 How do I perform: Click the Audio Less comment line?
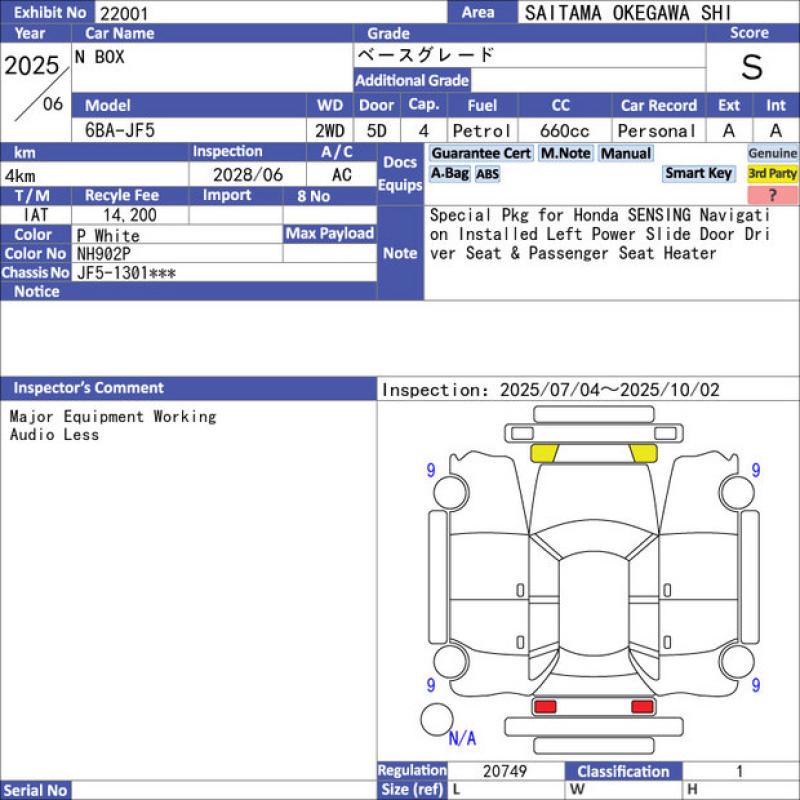[54, 435]
